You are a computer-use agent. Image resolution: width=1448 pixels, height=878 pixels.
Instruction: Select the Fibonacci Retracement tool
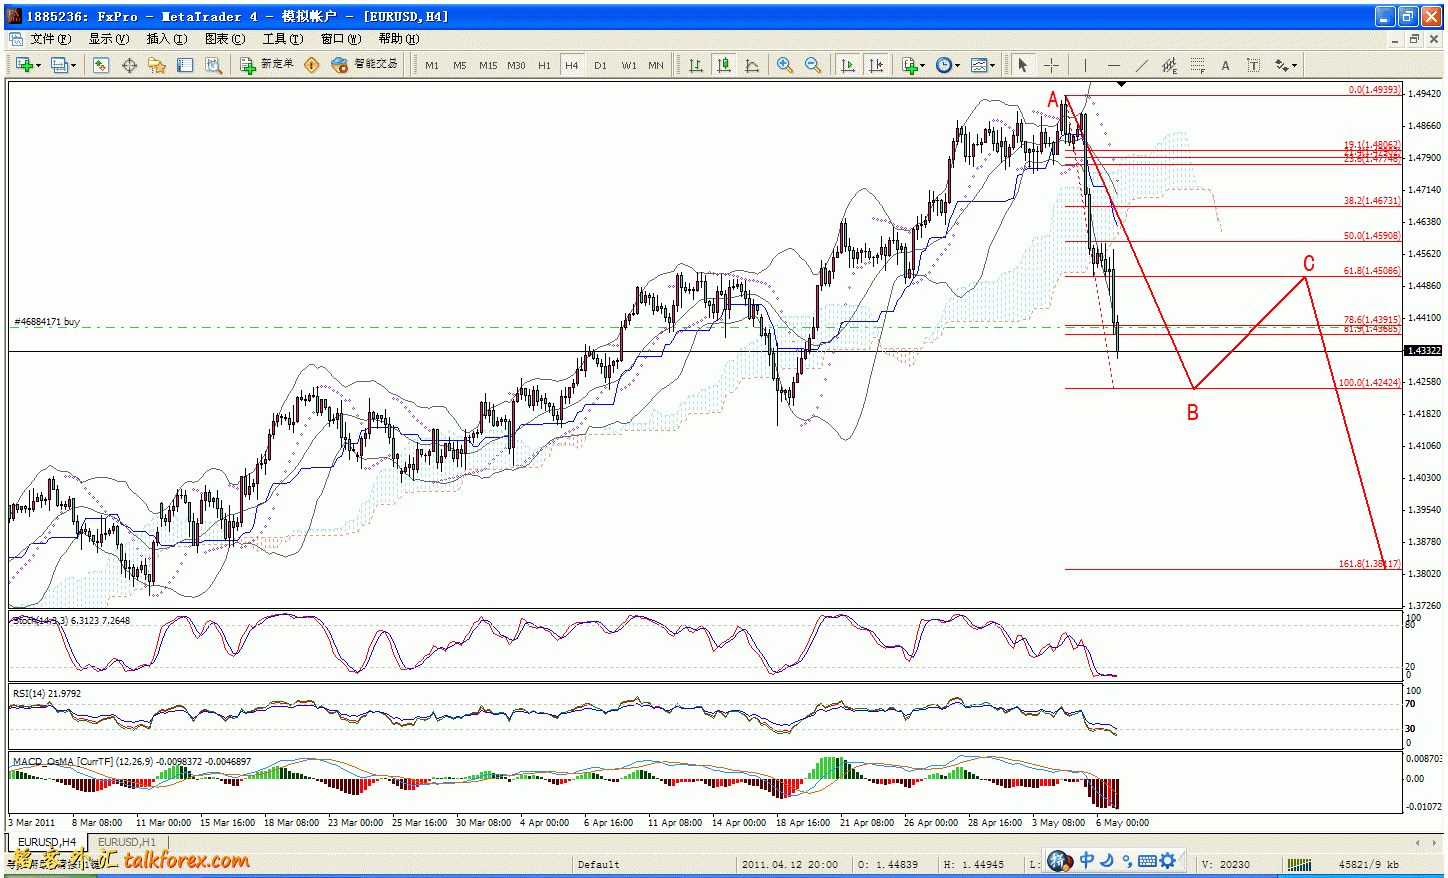point(1198,65)
